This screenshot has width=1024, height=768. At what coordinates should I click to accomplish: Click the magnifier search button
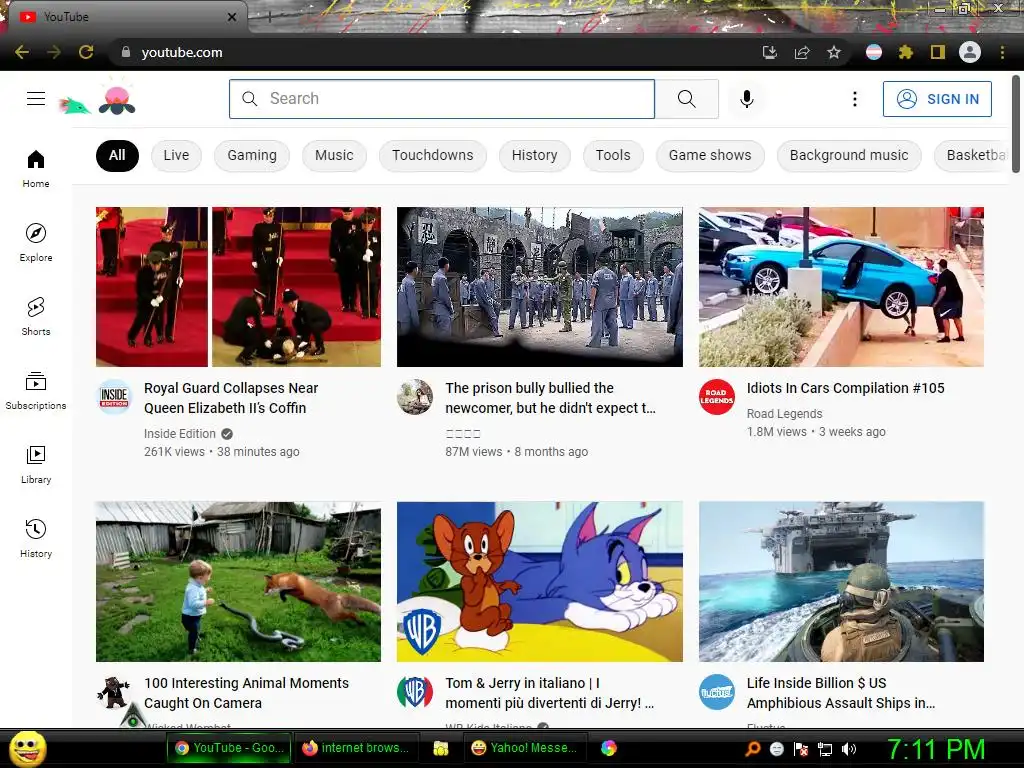[x=686, y=99]
